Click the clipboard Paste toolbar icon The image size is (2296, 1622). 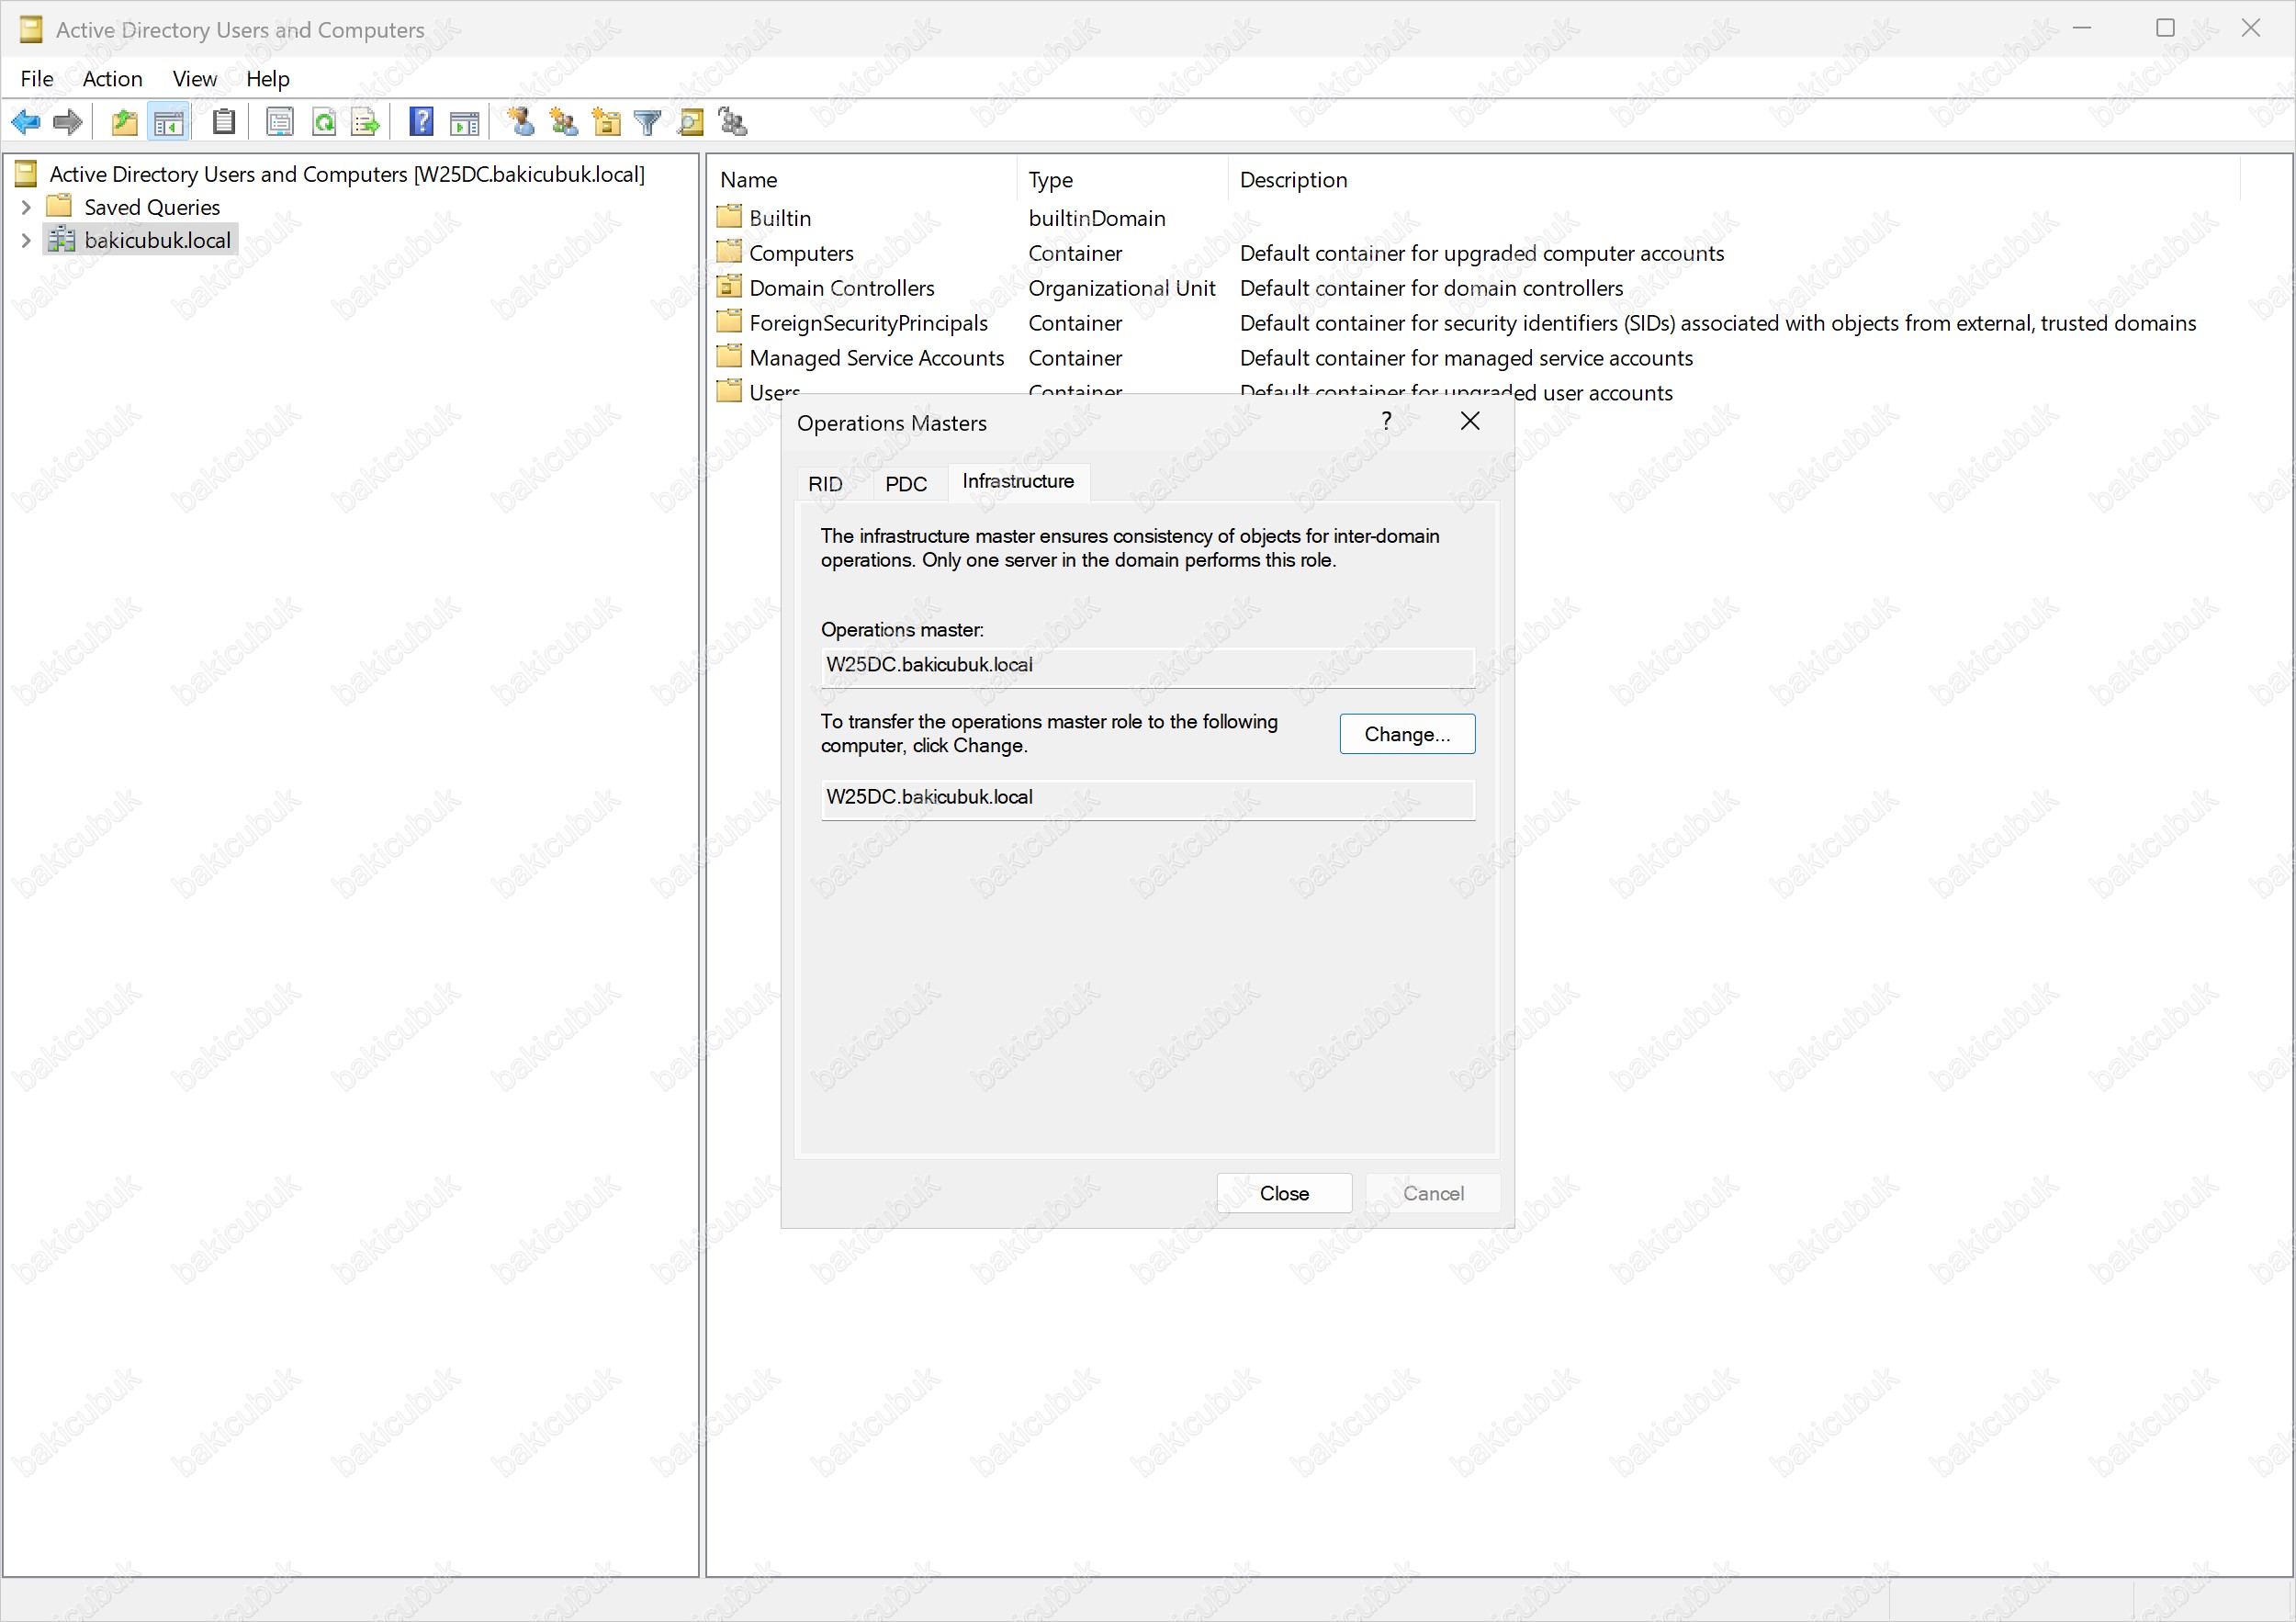point(224,122)
